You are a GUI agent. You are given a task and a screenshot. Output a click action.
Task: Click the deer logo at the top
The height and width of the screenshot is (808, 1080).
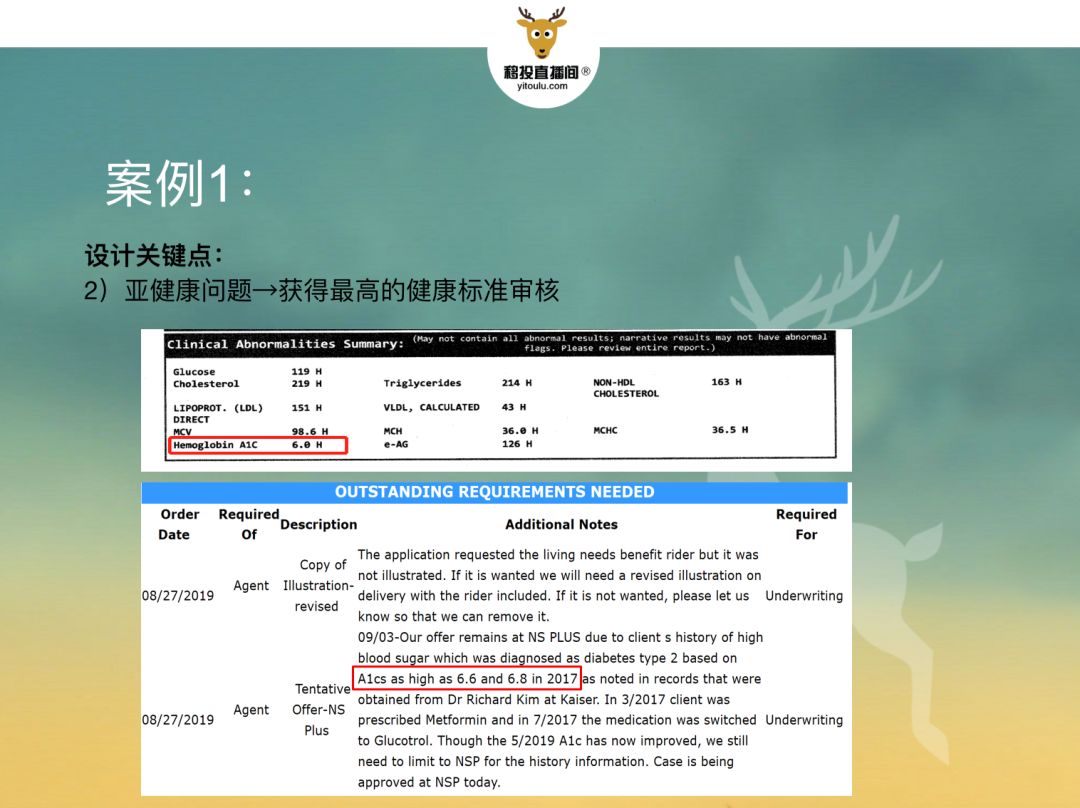[541, 33]
